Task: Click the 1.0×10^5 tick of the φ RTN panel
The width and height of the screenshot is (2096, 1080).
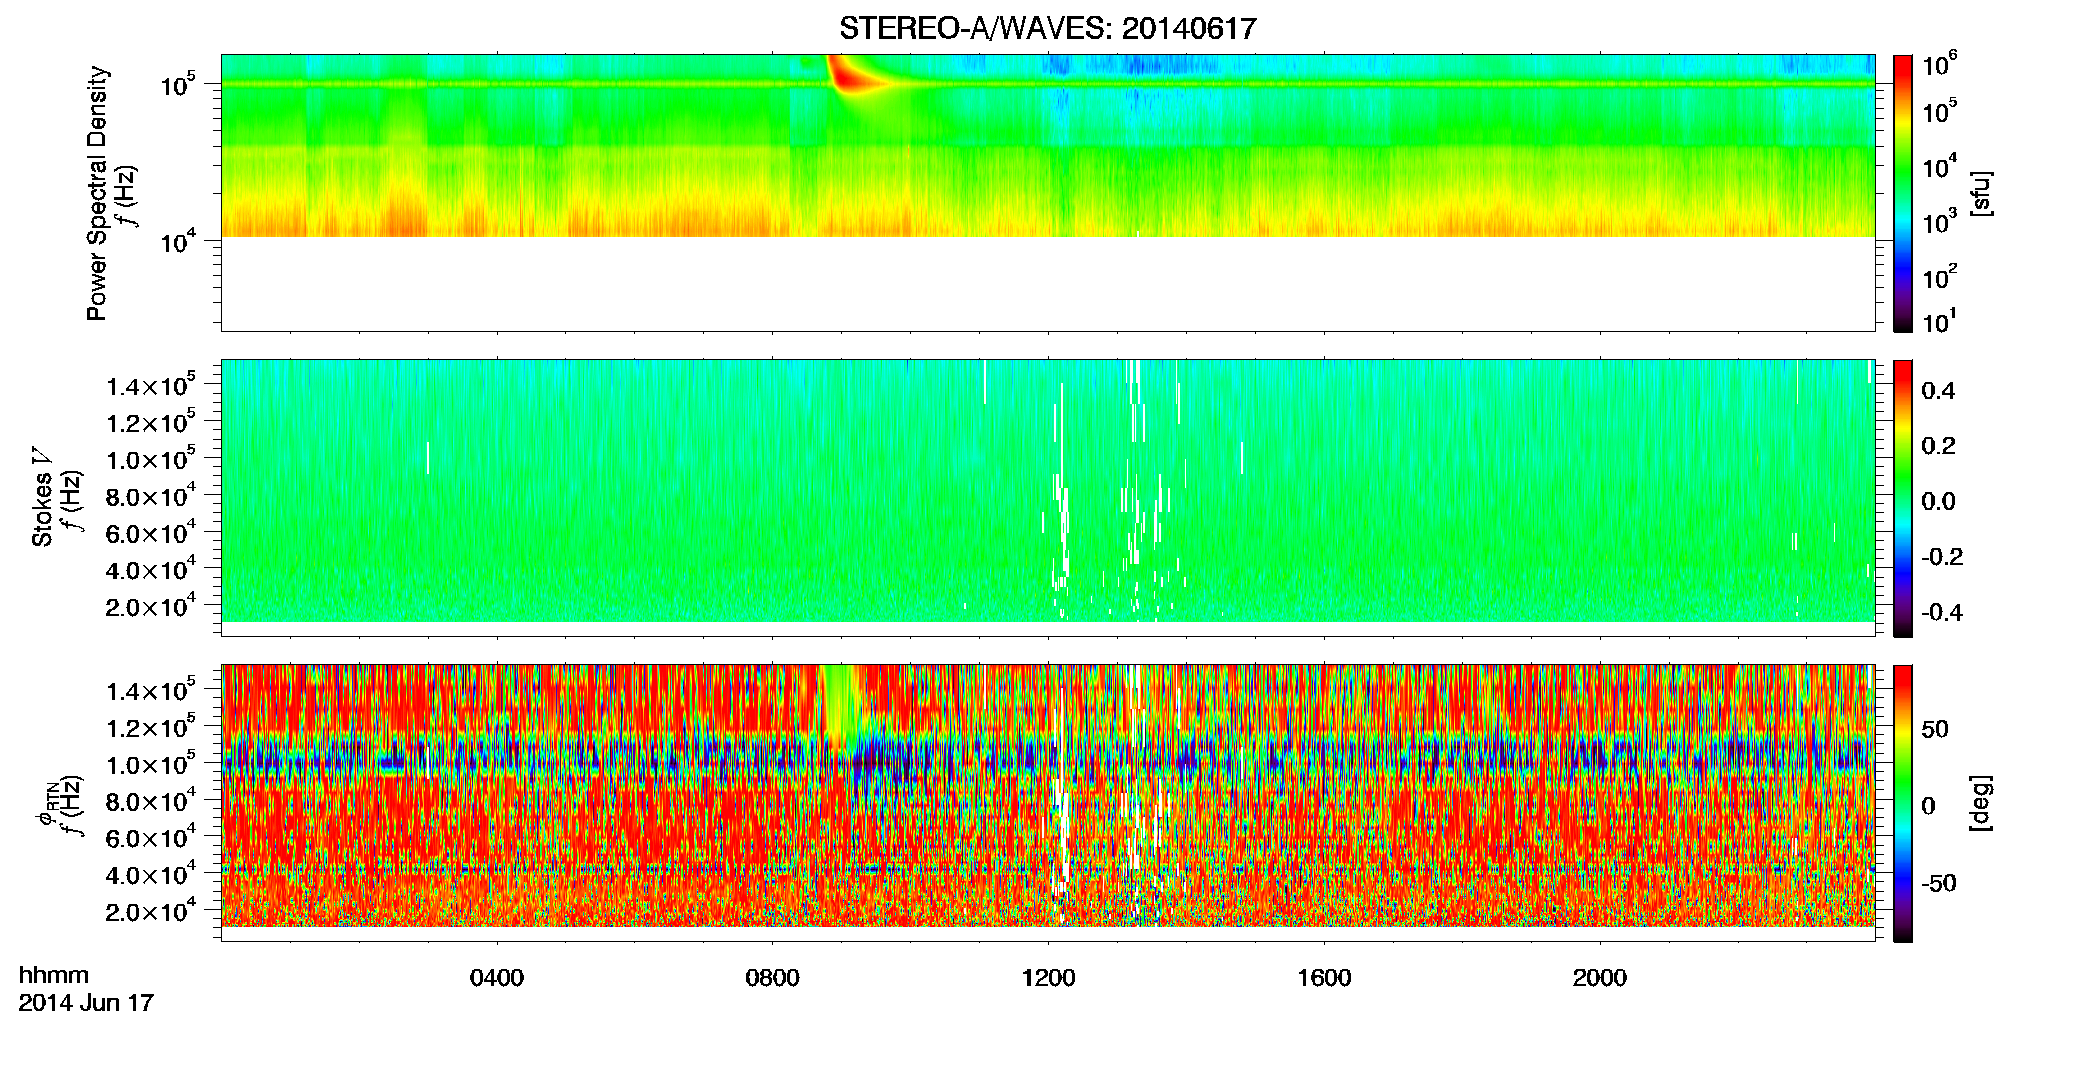Action: (x=152, y=764)
